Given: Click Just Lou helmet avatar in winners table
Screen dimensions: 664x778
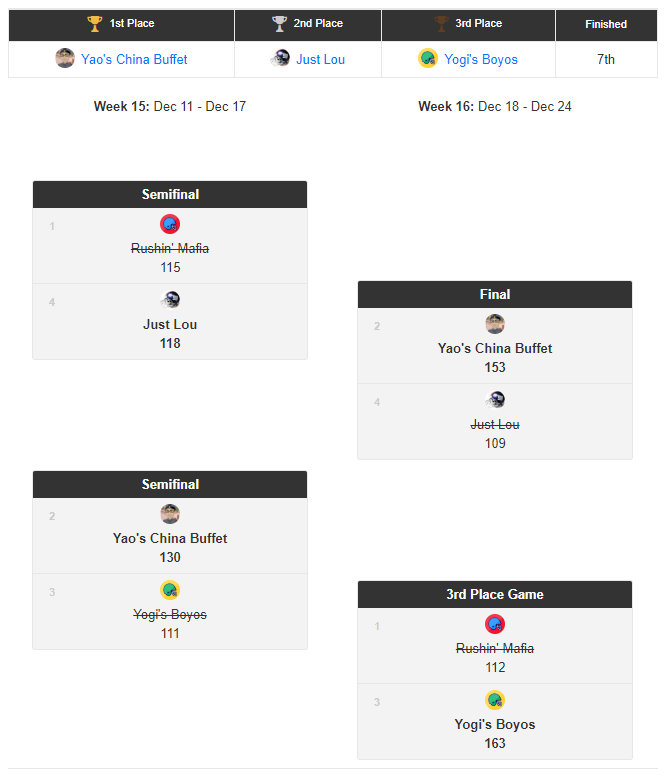Looking at the screenshot, I should point(280,59).
